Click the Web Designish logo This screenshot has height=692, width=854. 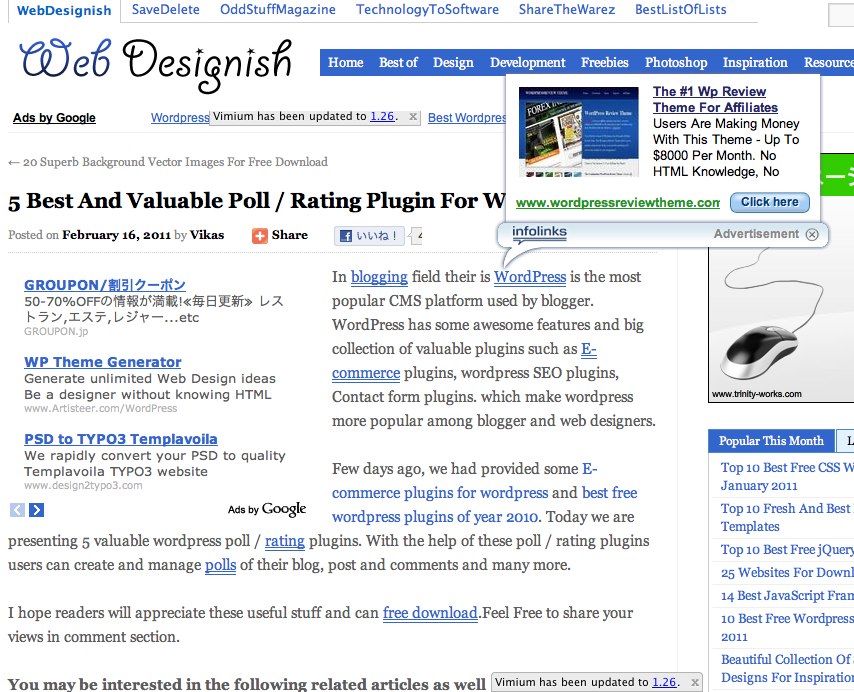[156, 64]
